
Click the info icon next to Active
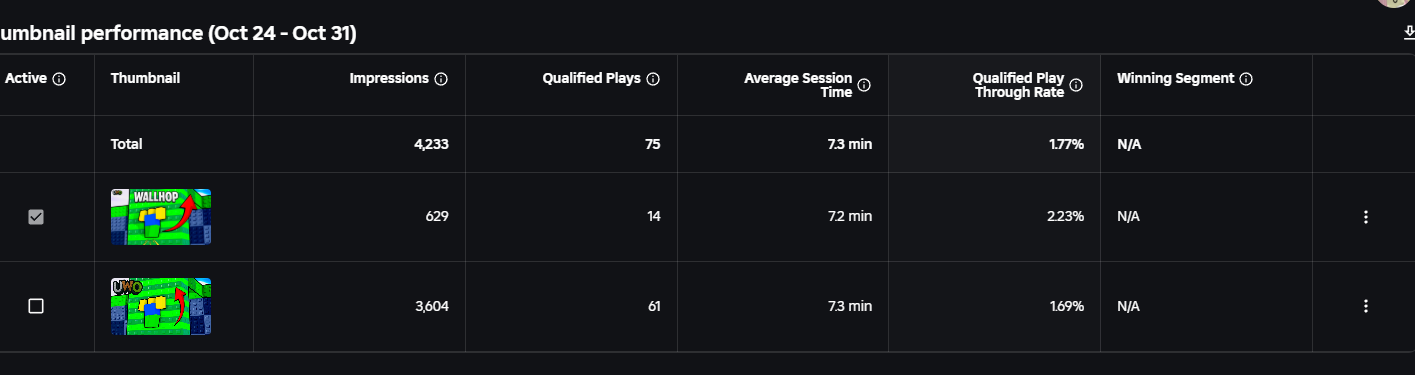(59, 79)
